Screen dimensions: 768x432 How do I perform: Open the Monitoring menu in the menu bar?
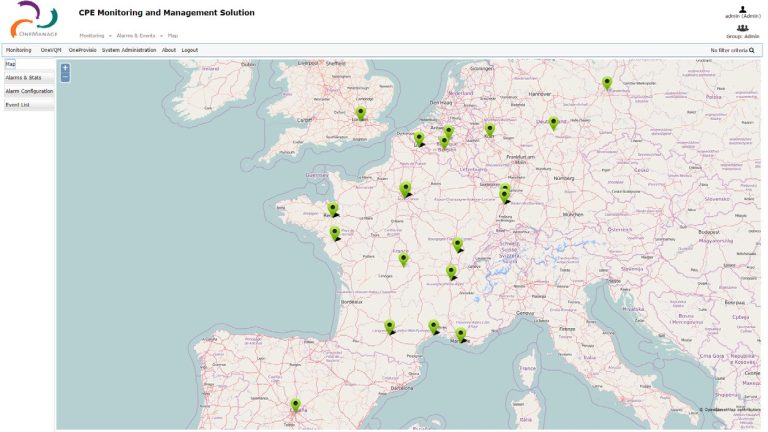(19, 50)
